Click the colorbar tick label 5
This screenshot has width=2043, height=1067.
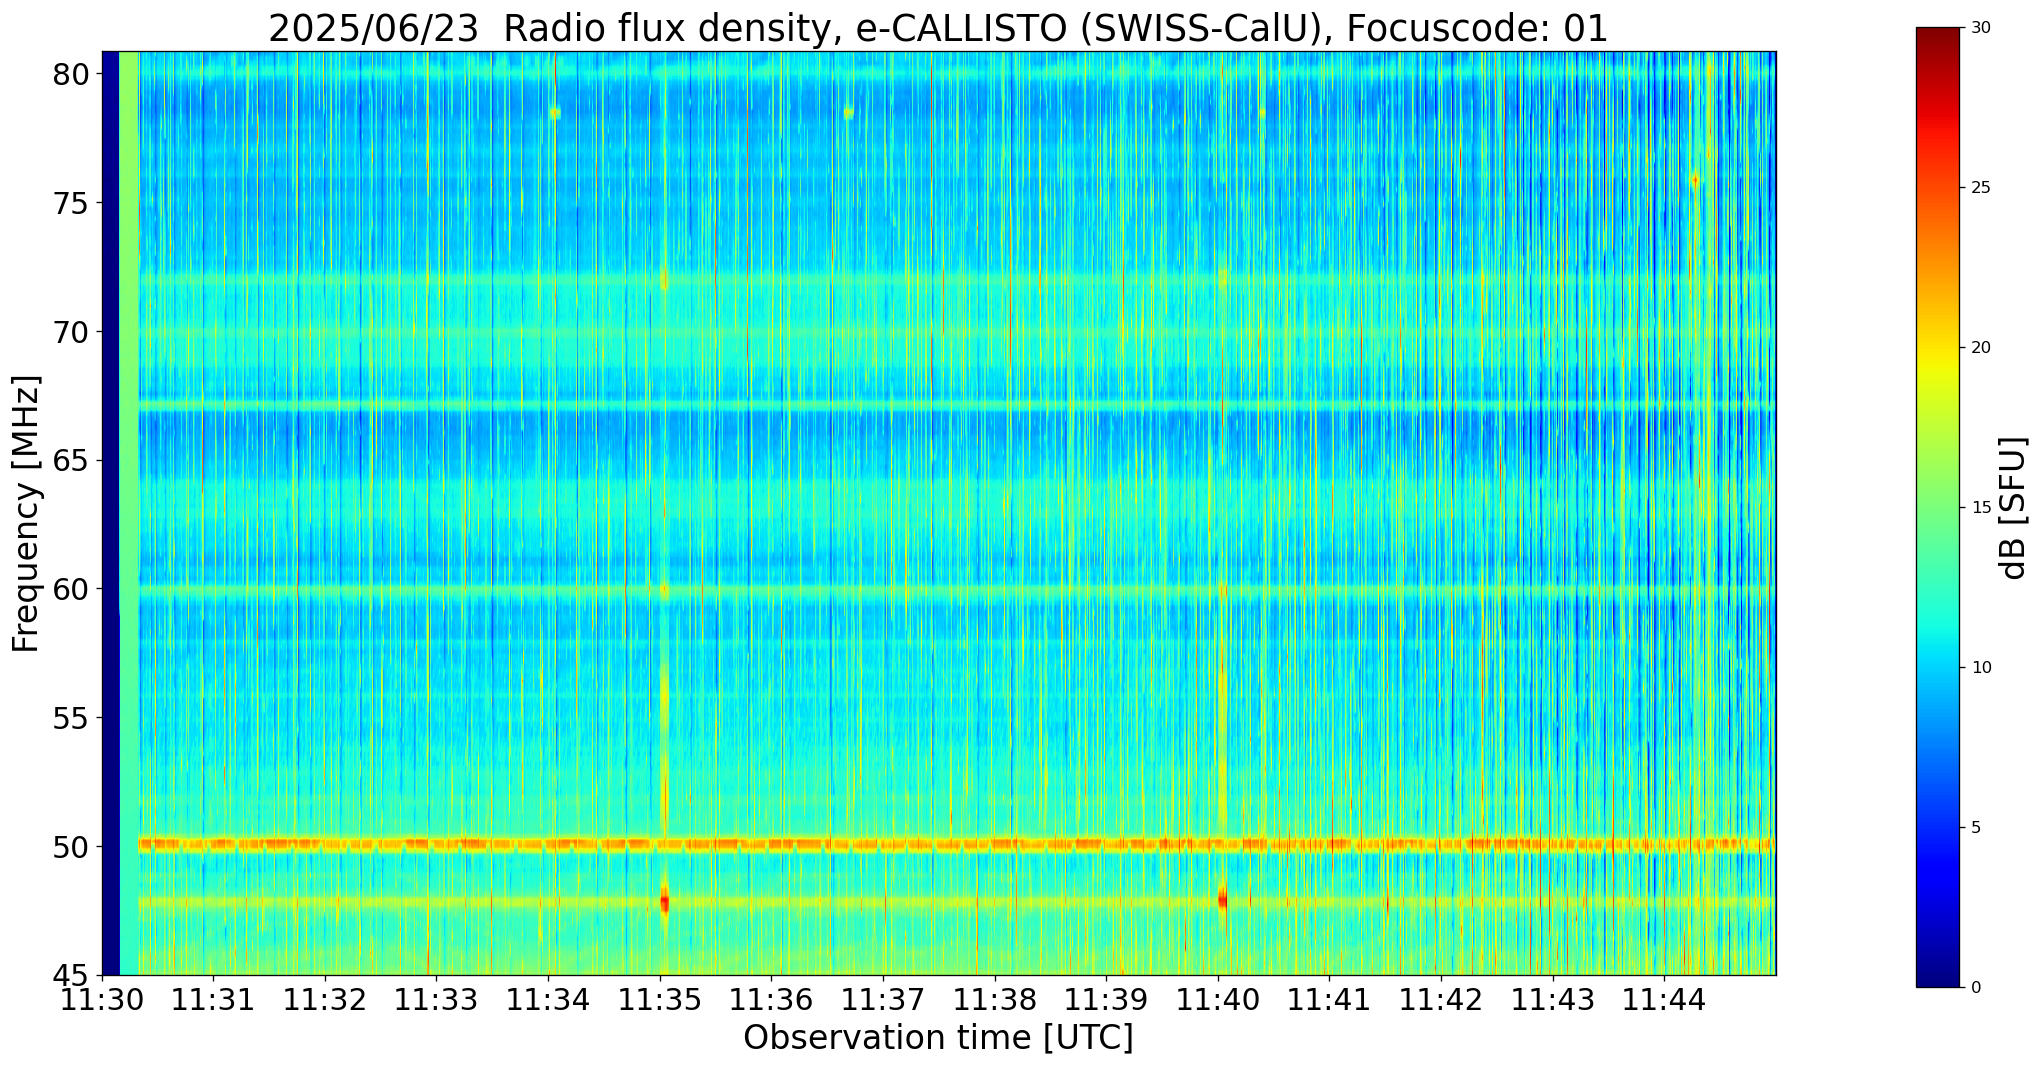1975,828
